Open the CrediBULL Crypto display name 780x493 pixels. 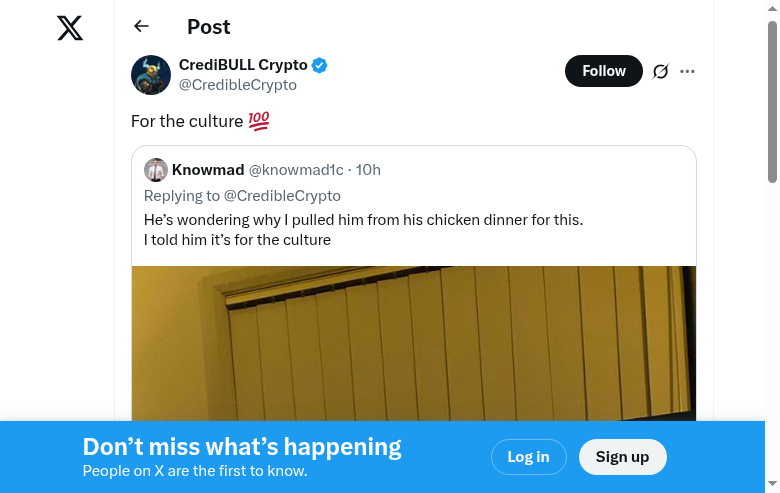(x=243, y=65)
